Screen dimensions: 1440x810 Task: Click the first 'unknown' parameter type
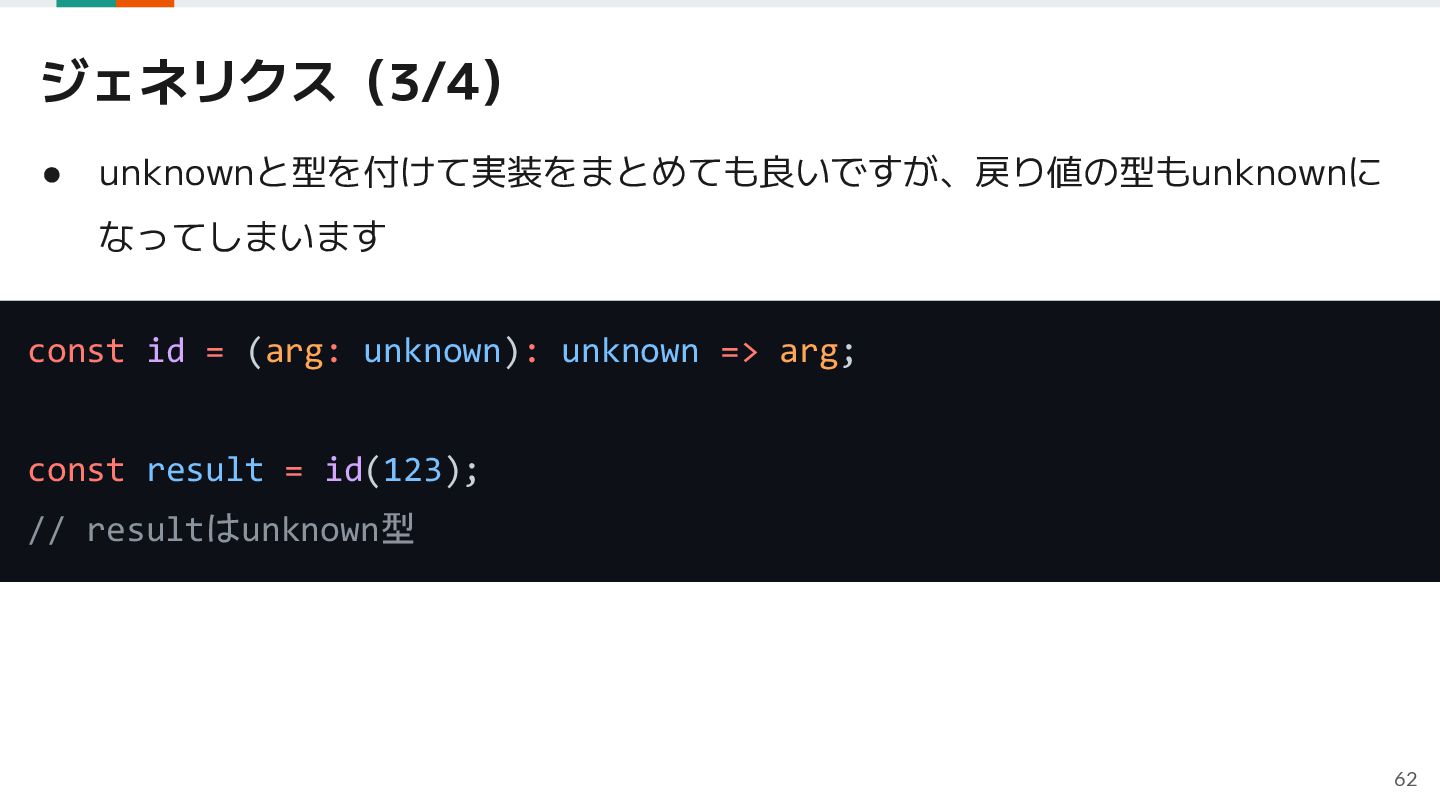(432, 351)
